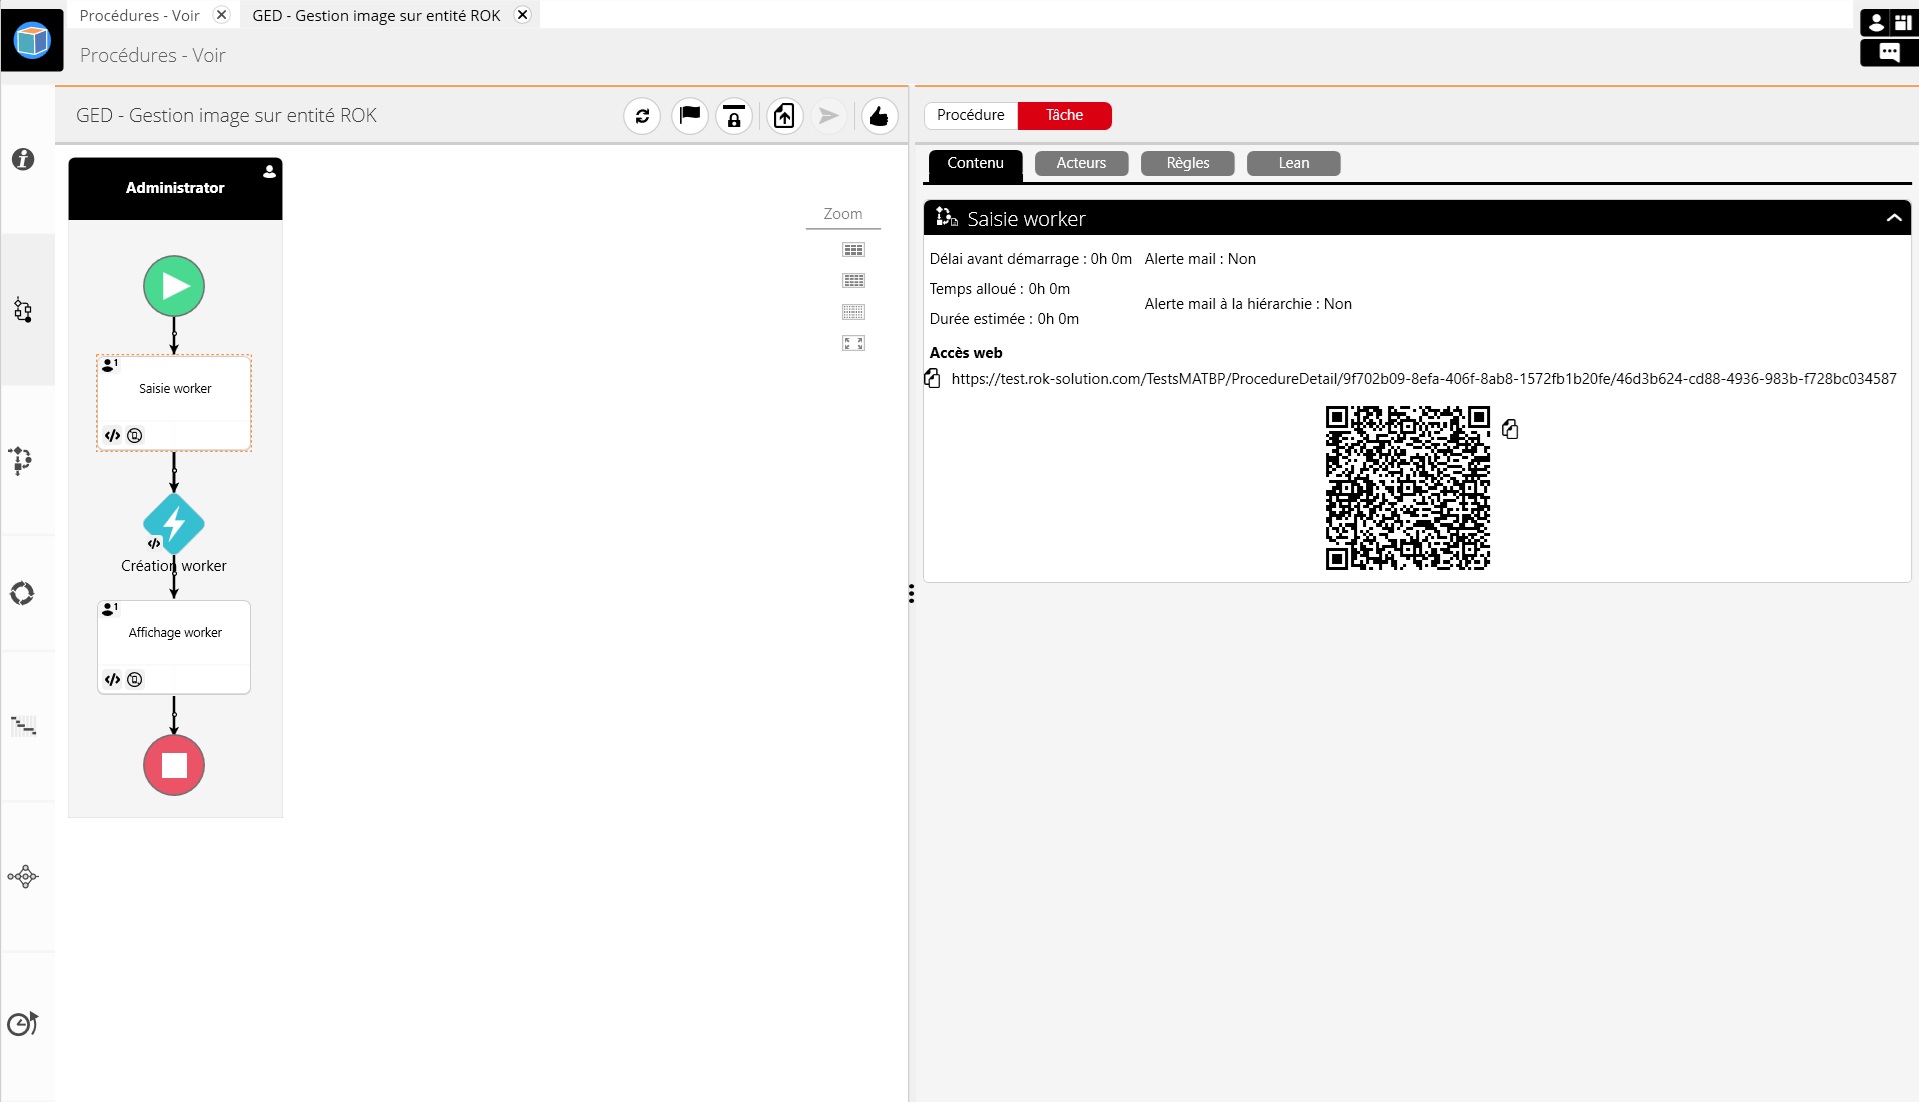Click the QR code image

click(1407, 488)
